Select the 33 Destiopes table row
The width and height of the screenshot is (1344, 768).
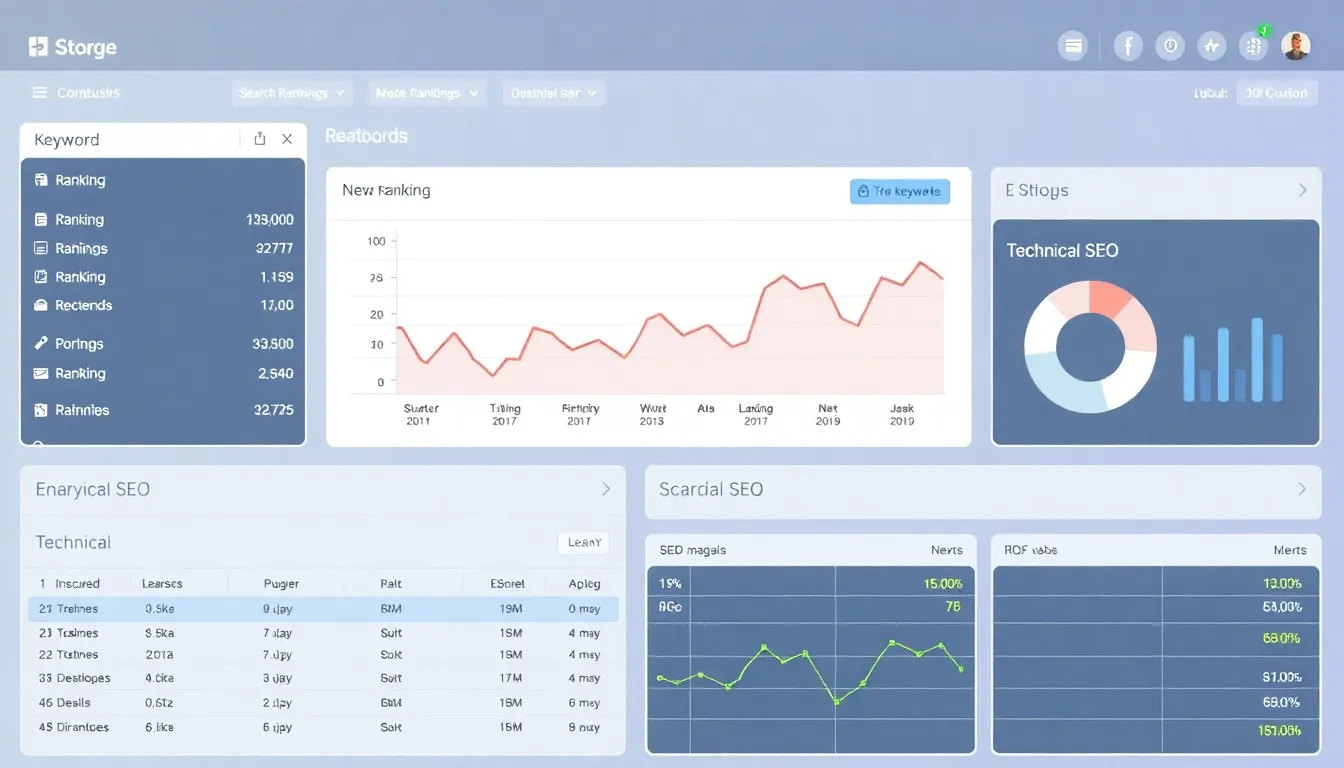[323, 678]
